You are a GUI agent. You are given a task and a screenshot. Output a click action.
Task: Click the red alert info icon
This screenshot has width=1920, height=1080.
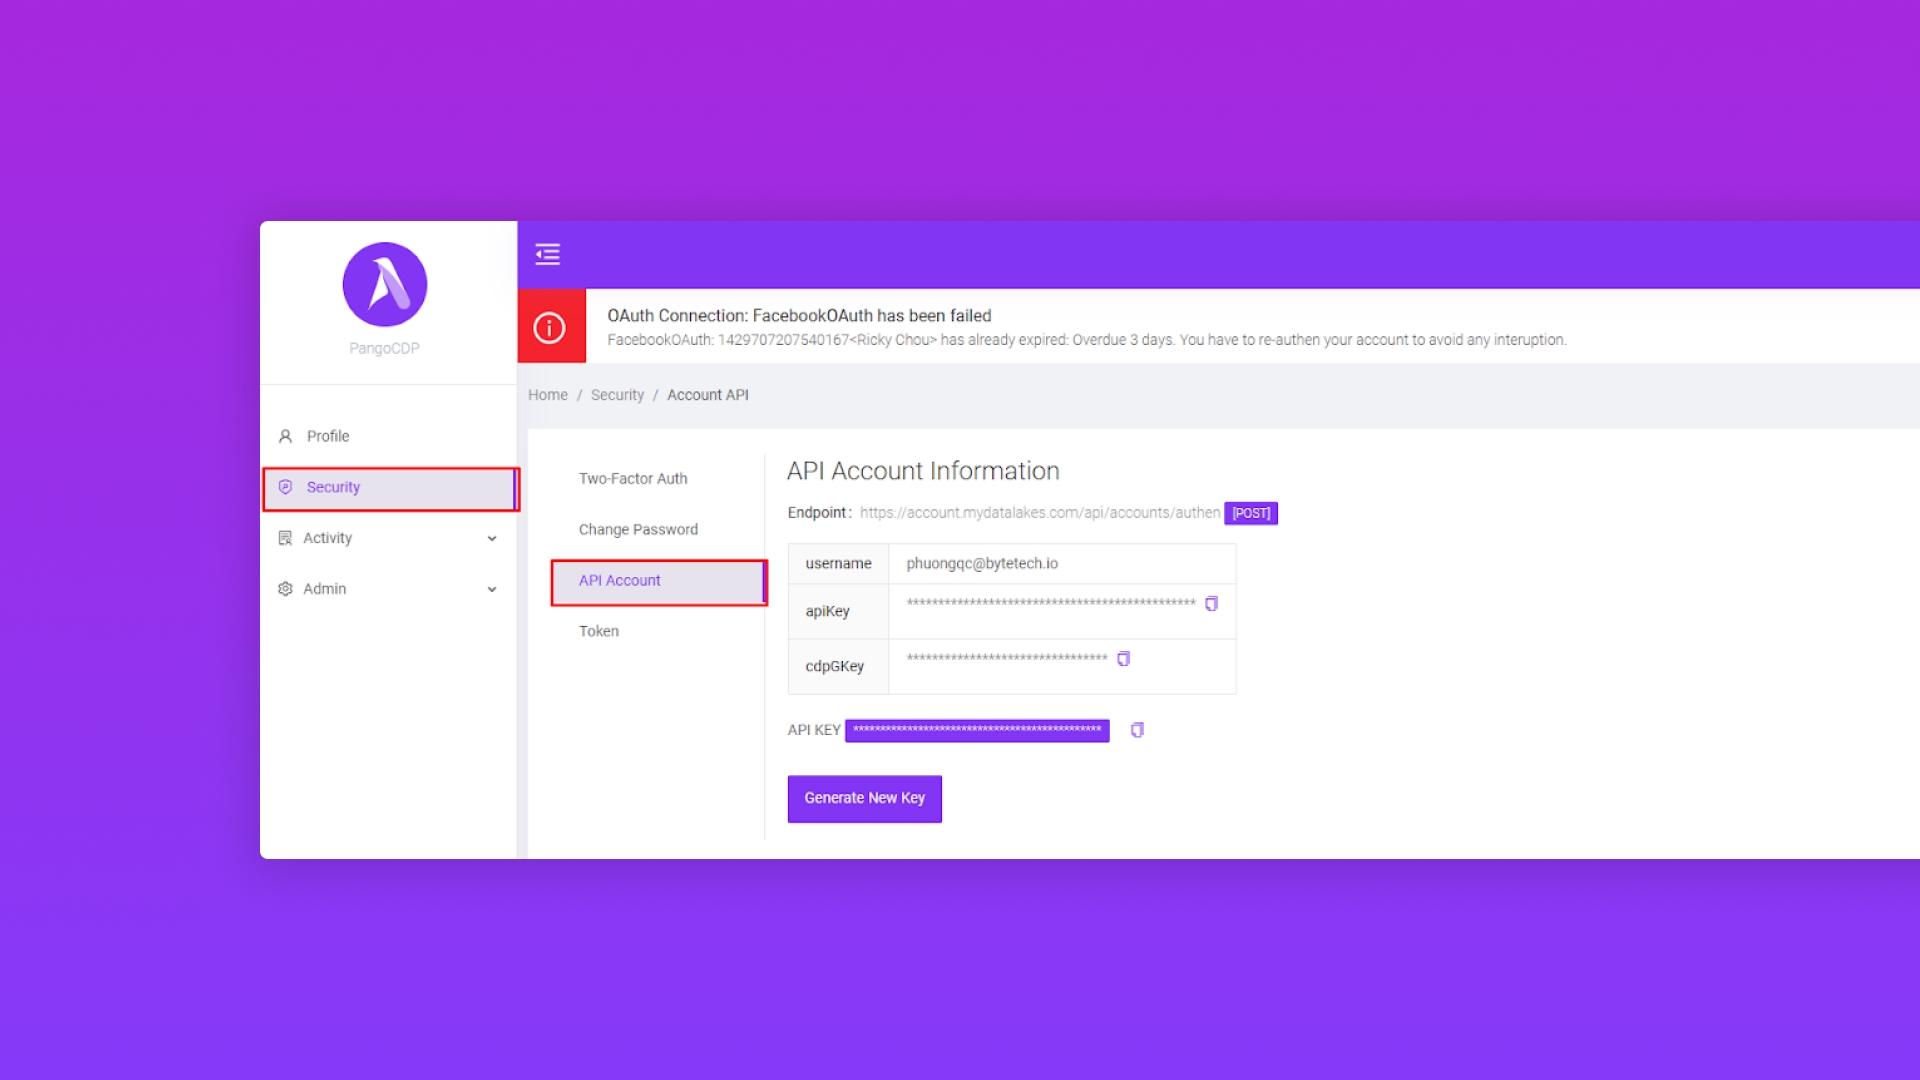click(x=550, y=327)
